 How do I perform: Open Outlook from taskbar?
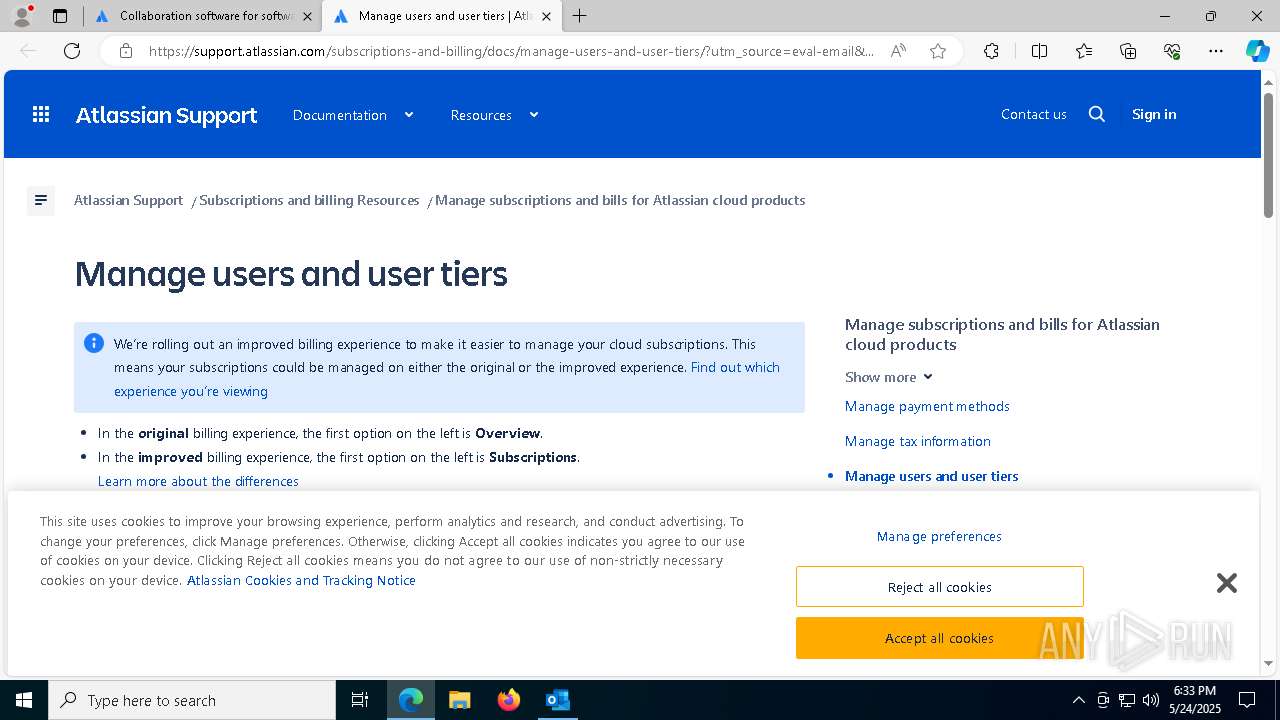(557, 700)
